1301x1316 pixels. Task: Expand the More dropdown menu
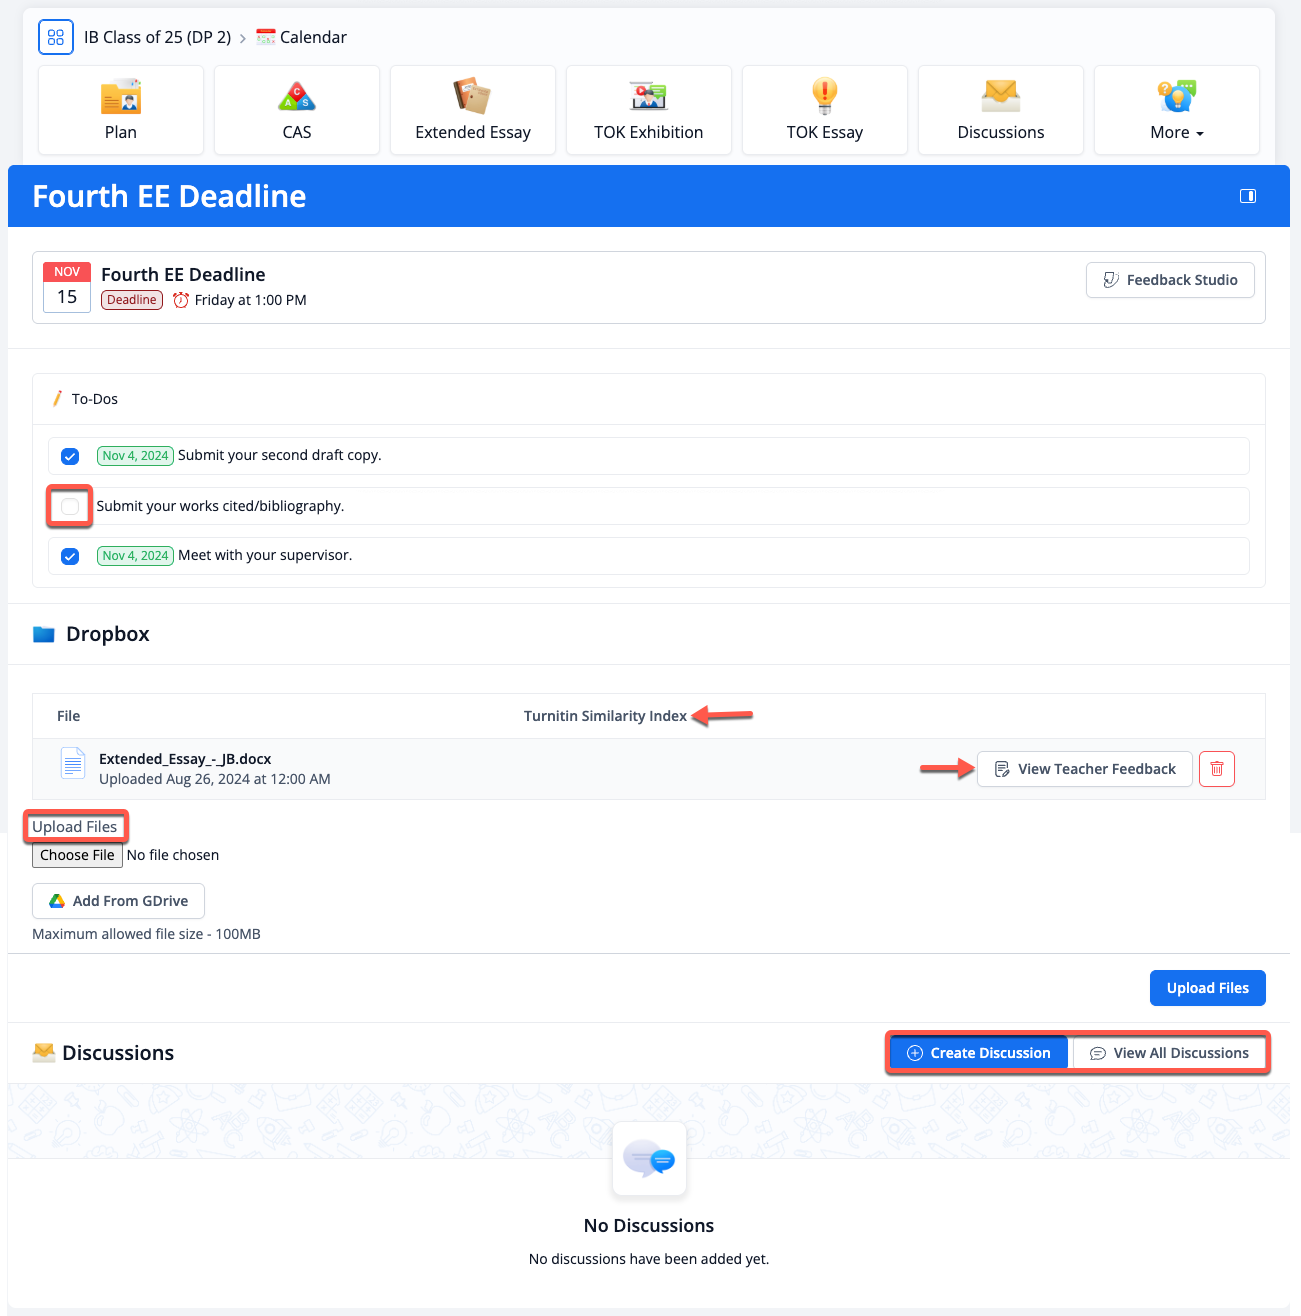[x=1176, y=111]
